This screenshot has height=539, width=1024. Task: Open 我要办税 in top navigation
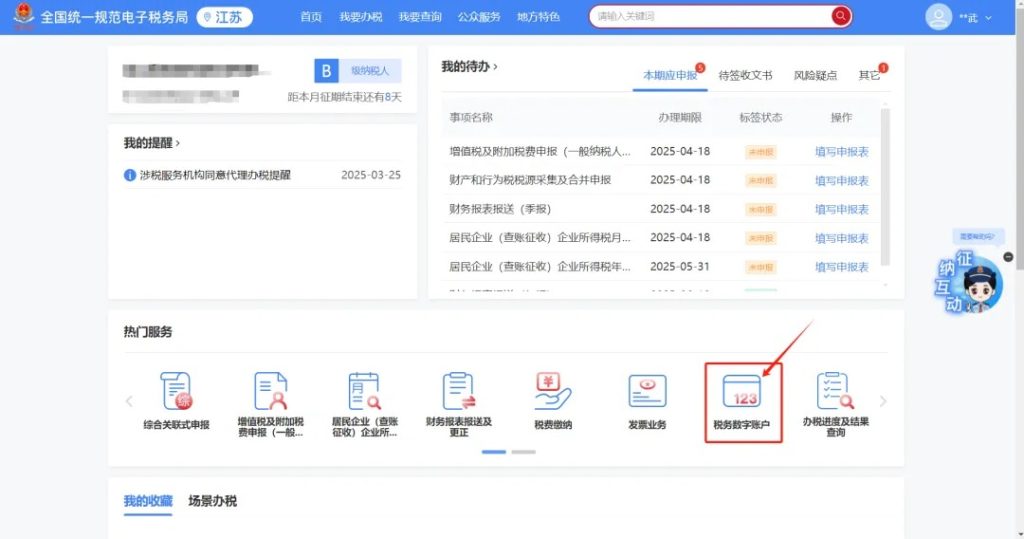(x=361, y=17)
